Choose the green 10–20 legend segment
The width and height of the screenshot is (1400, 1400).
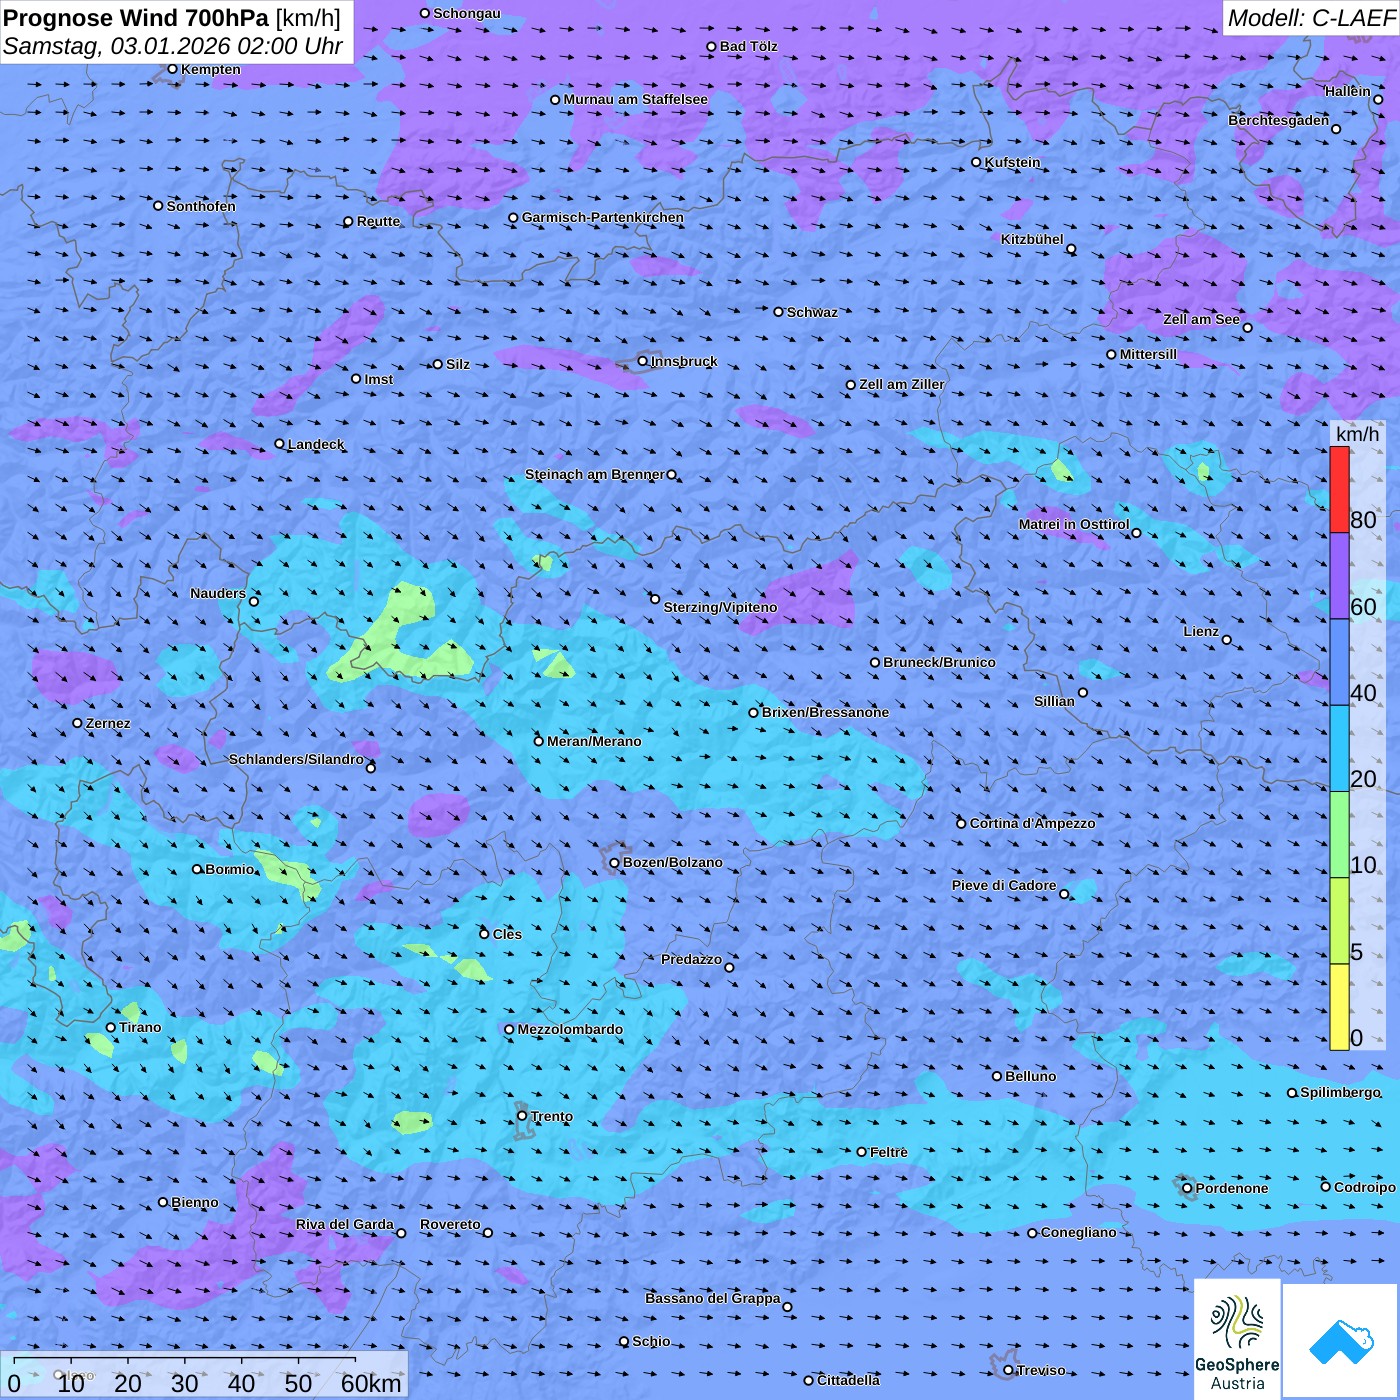click(x=1339, y=835)
